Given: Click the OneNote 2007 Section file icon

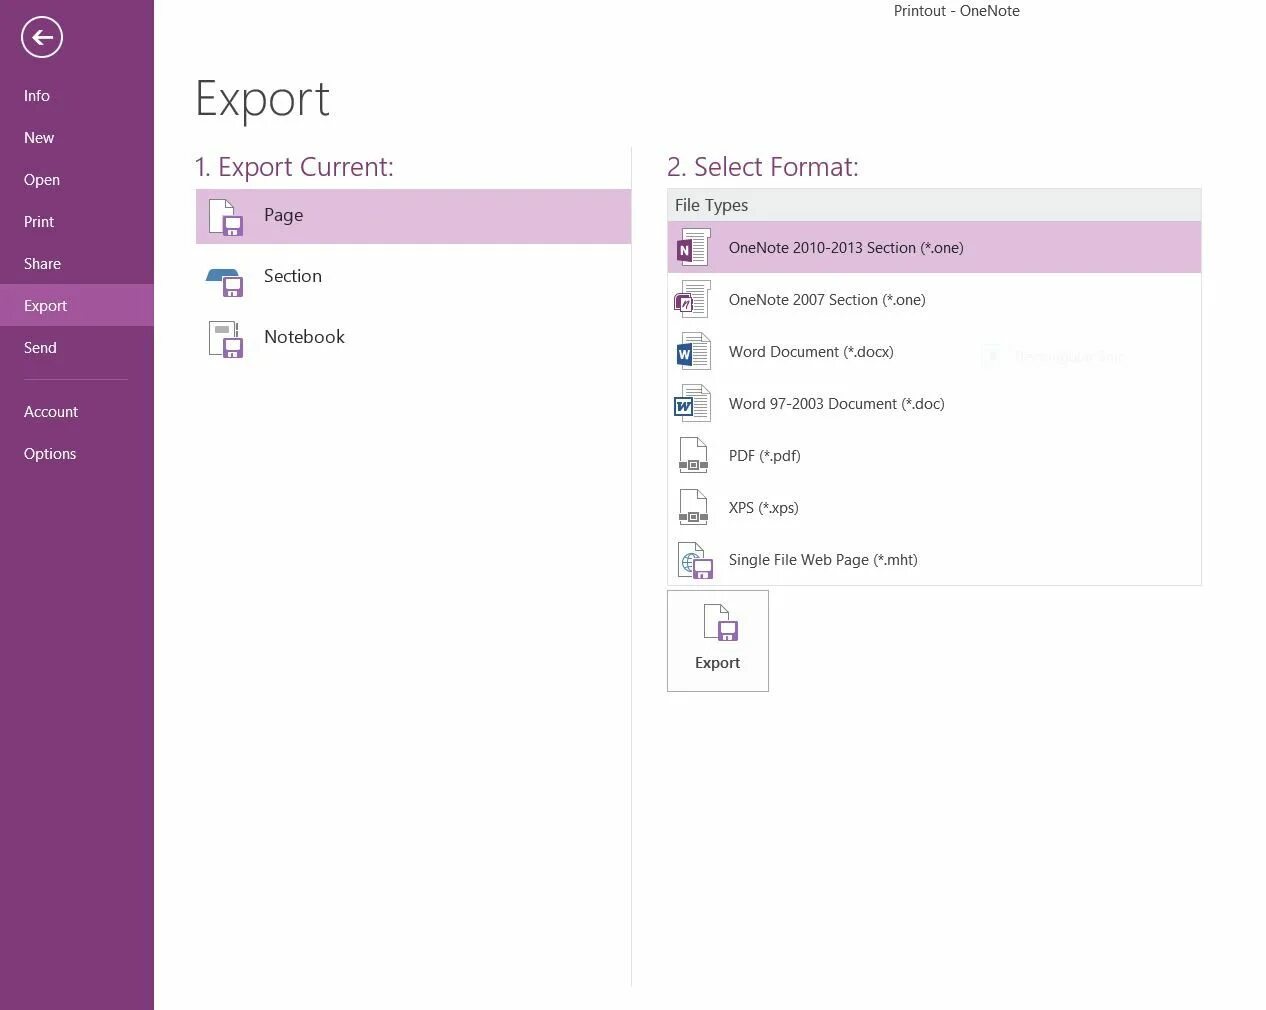Looking at the screenshot, I should [693, 300].
